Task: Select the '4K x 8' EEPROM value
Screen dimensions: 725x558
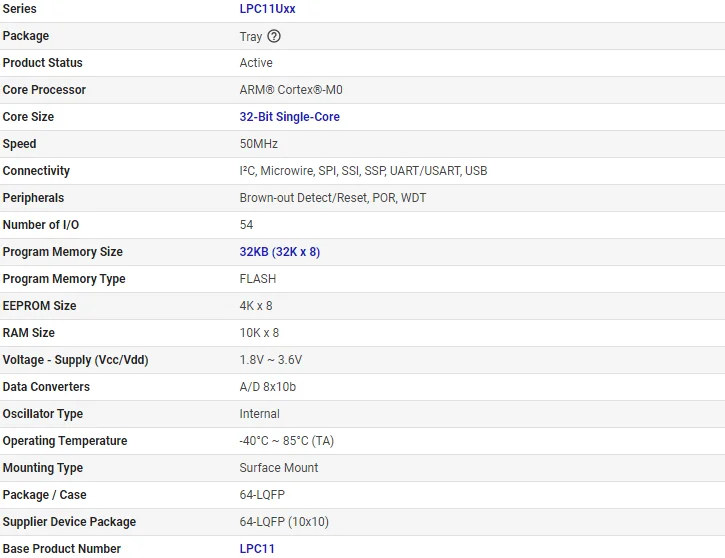Action: point(256,306)
